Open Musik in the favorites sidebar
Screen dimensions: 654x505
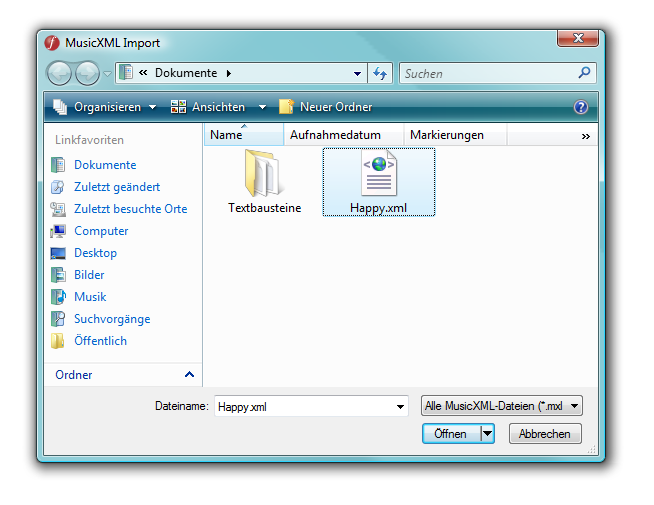pyautogui.click(x=90, y=297)
